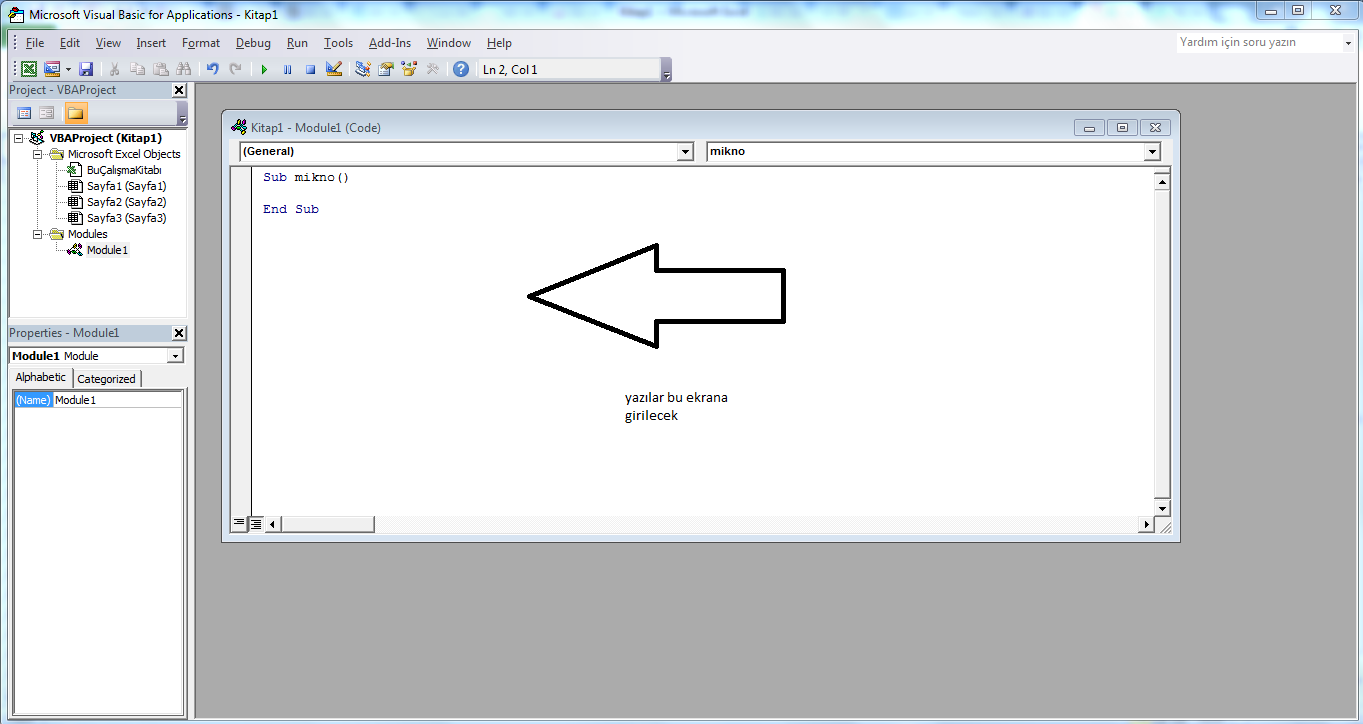Click the View Code icon in Project panel
Image resolution: width=1363 pixels, height=724 pixels.
[24, 113]
